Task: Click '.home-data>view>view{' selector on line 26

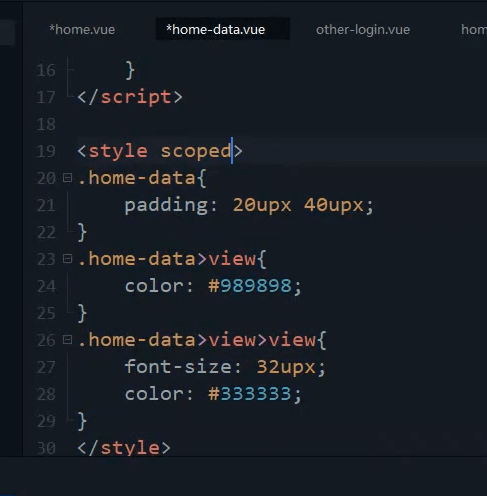Action: pyautogui.click(x=202, y=340)
